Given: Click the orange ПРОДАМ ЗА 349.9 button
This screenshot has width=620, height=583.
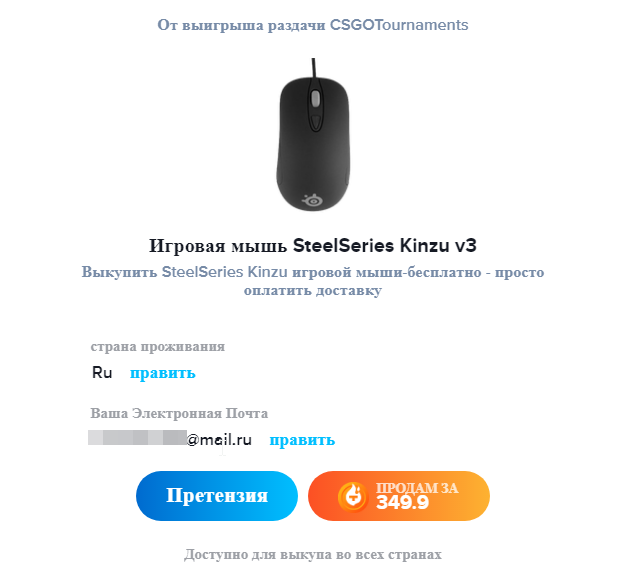Looking at the screenshot, I should coord(399,496).
